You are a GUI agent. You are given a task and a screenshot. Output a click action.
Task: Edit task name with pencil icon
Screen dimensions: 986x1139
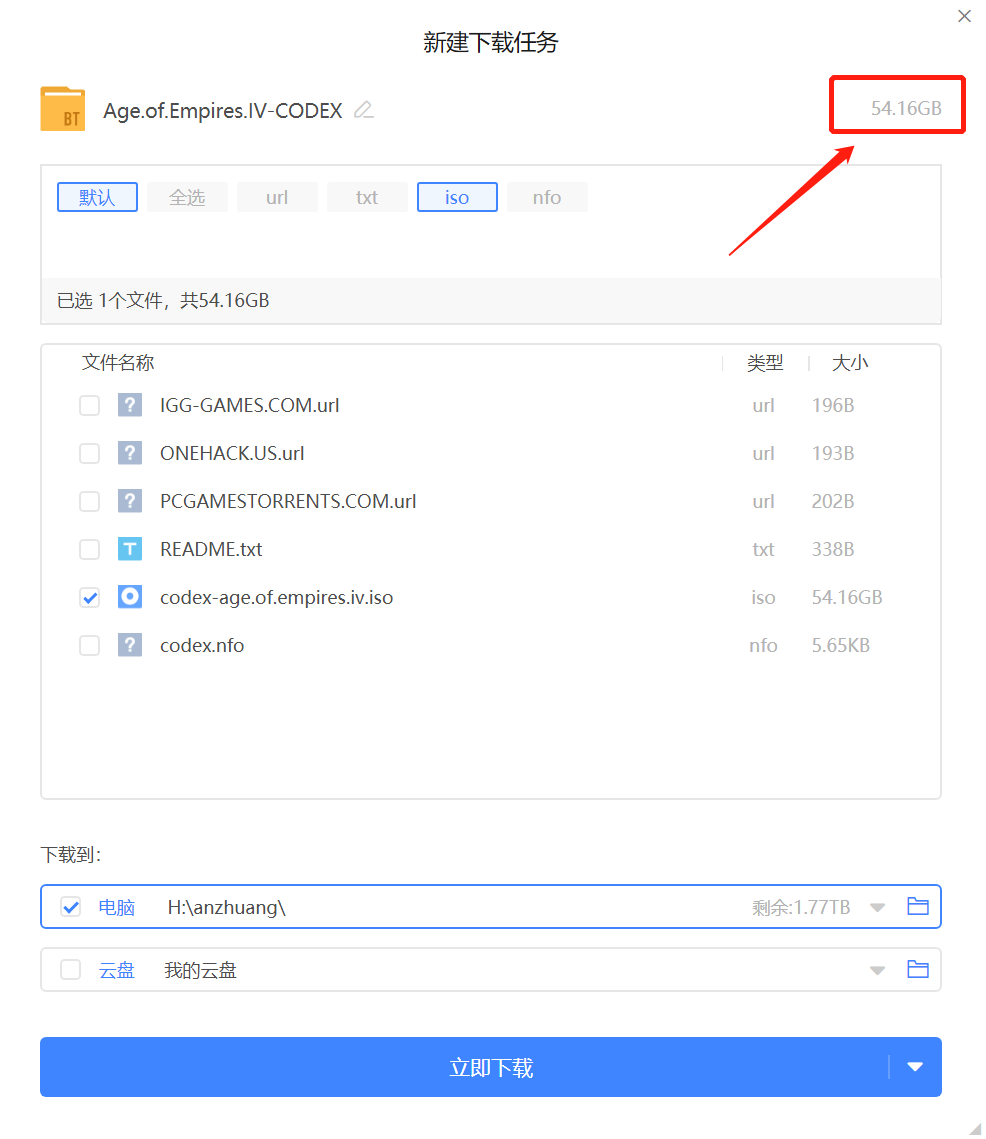[x=363, y=110]
